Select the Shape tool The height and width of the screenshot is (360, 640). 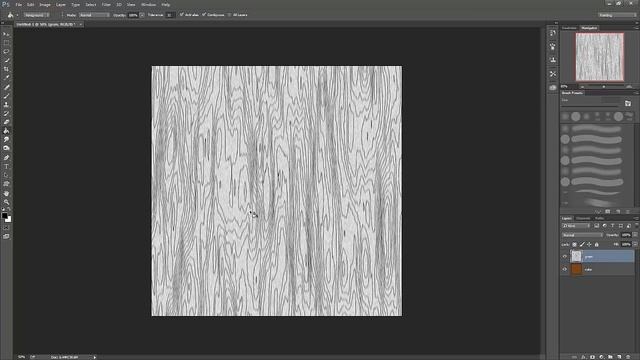(x=6, y=184)
